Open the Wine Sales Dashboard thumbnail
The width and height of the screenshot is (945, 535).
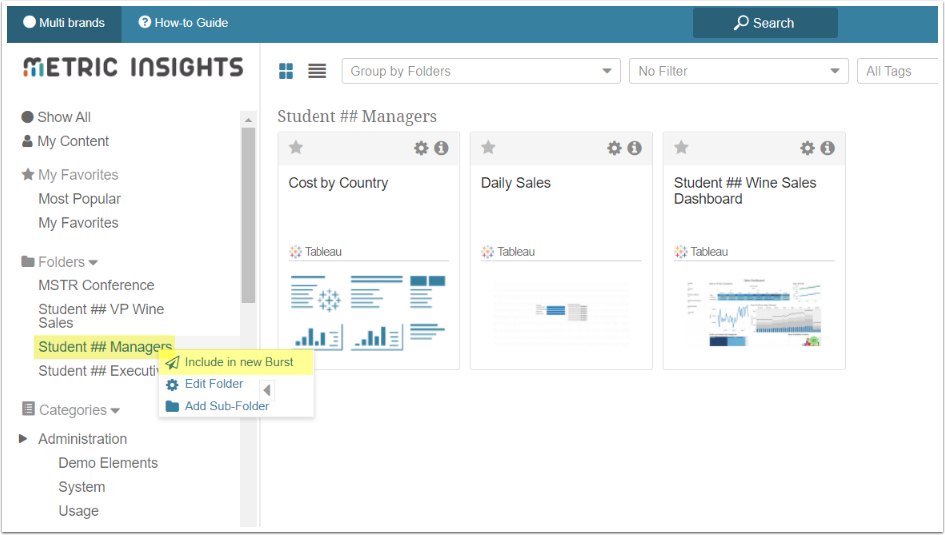tap(753, 312)
